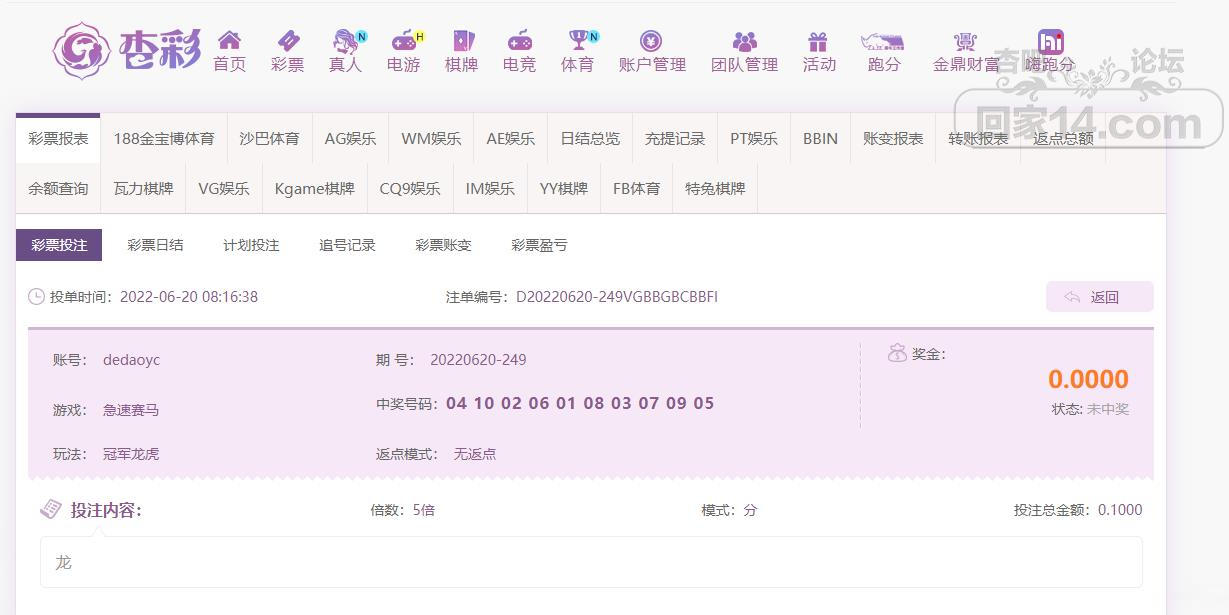Switch to the 沙巴体育 tab
1229x615 pixels.
[x=269, y=139]
